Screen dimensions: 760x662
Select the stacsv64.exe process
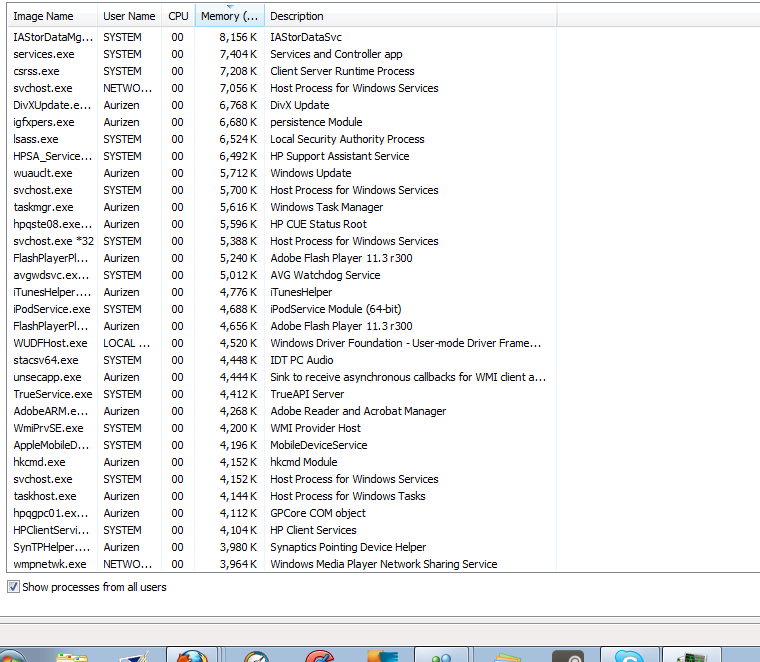(x=282, y=360)
